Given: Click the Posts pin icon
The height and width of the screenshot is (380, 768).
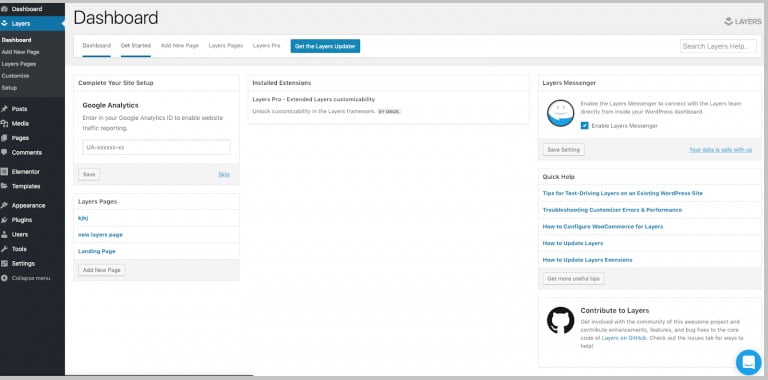Looking at the screenshot, I should [4, 109].
